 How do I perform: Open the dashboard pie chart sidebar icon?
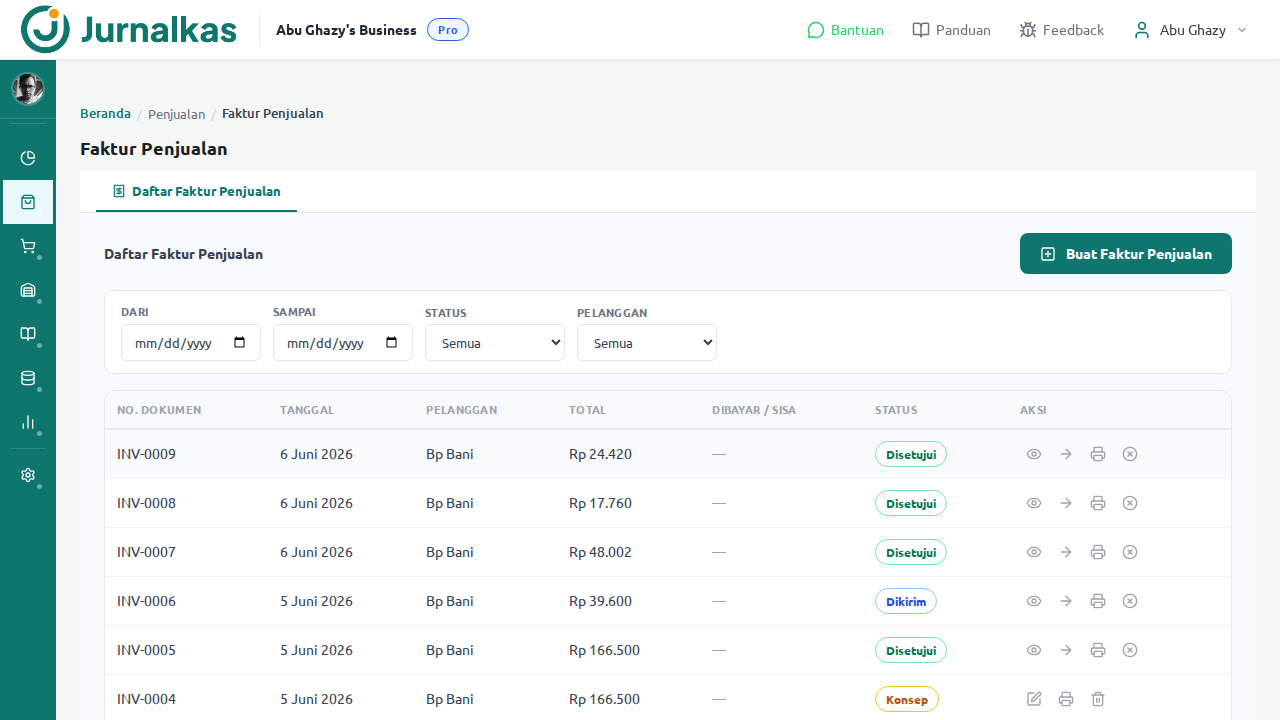(x=28, y=158)
